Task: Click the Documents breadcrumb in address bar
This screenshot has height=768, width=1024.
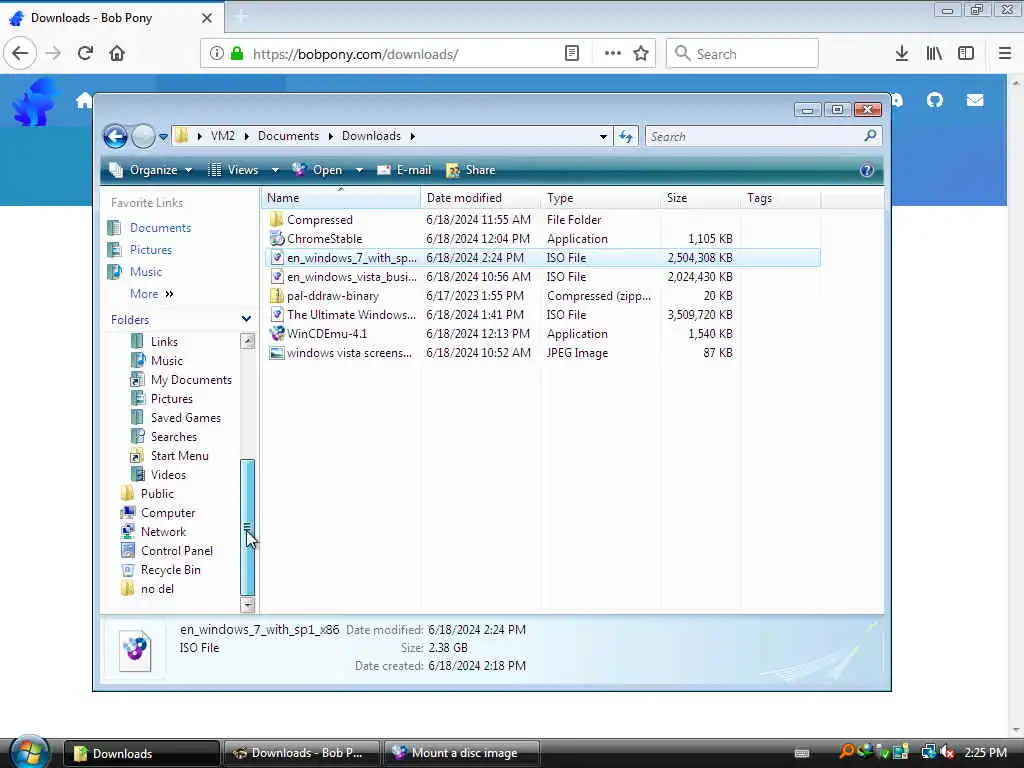Action: 288,136
